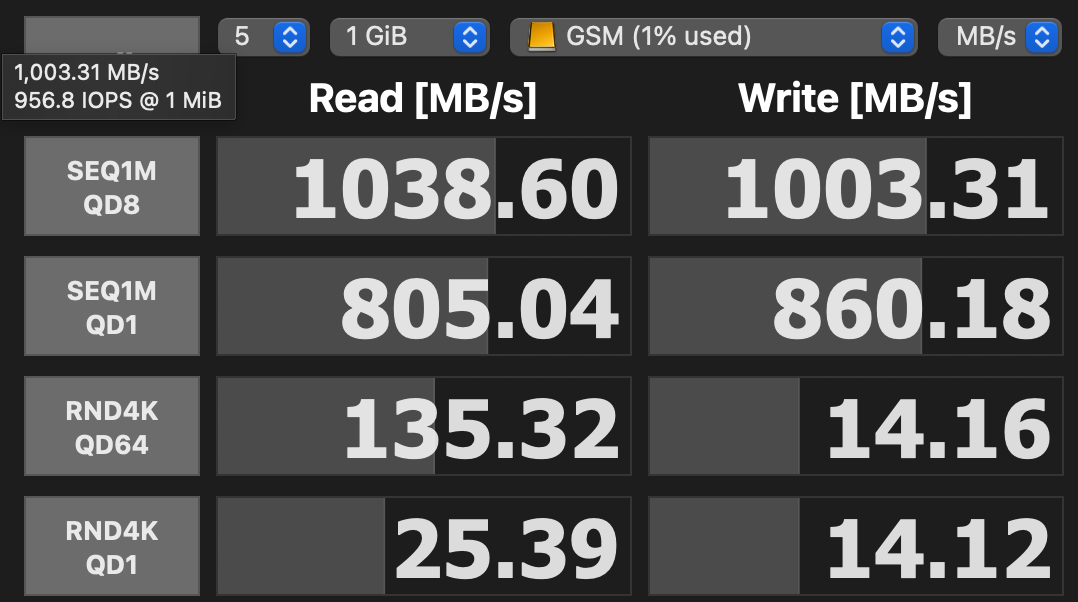
Task: Open the GSM drive selector arrows
Action: (x=898, y=37)
